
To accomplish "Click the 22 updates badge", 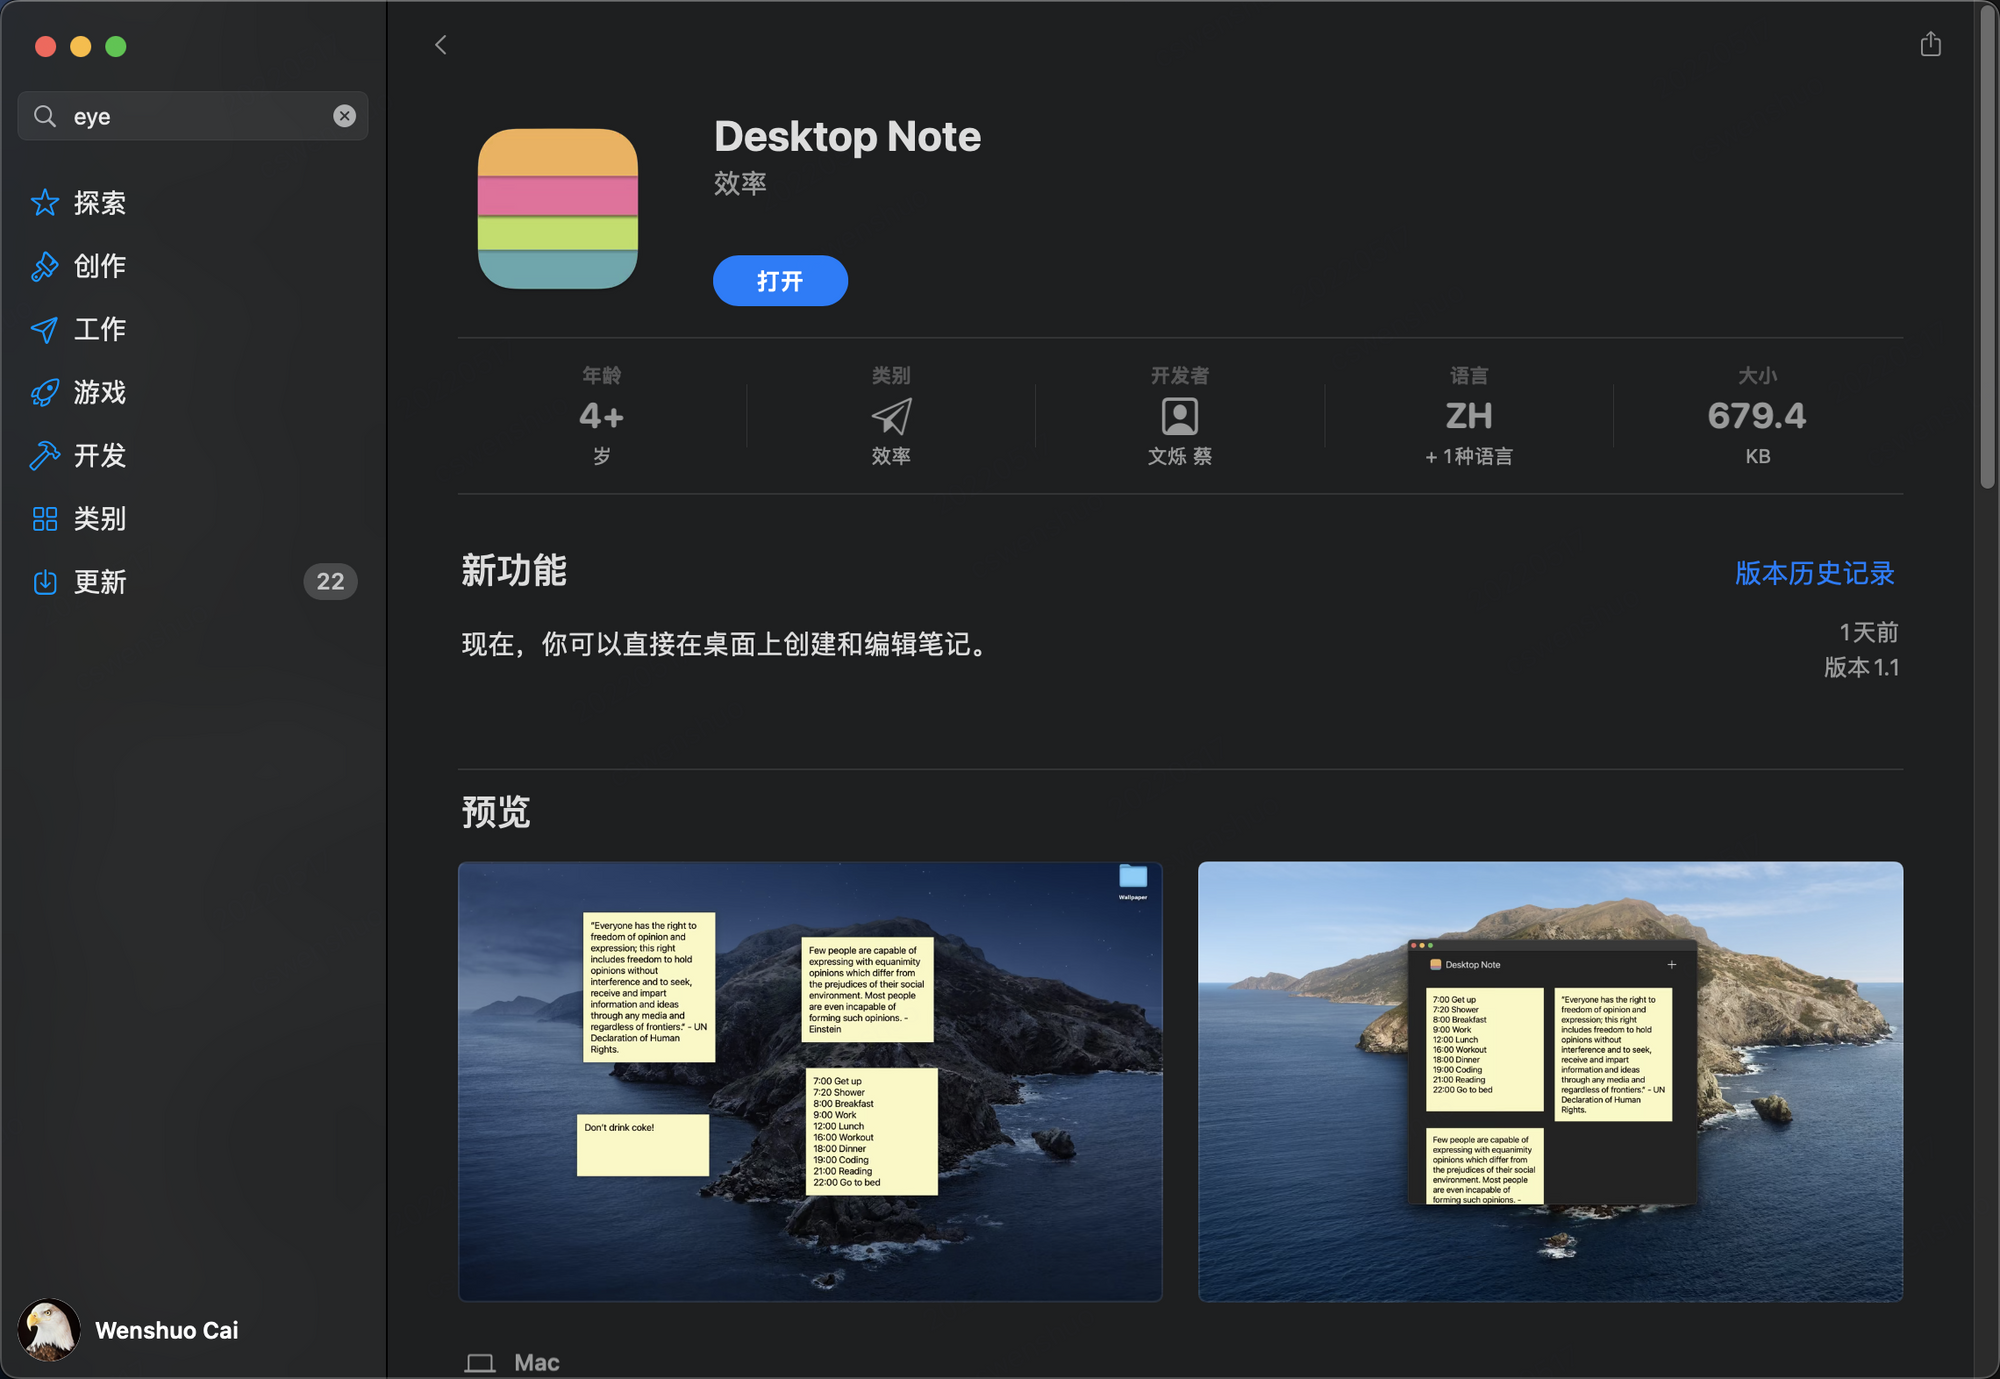I will tap(330, 581).
